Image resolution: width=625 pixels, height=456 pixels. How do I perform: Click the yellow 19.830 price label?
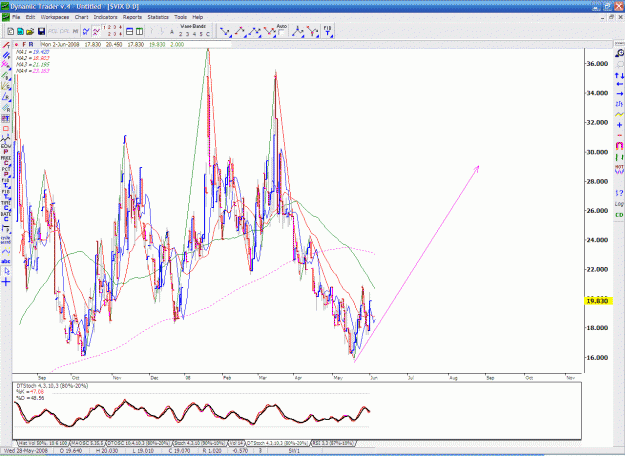pyautogui.click(x=598, y=301)
